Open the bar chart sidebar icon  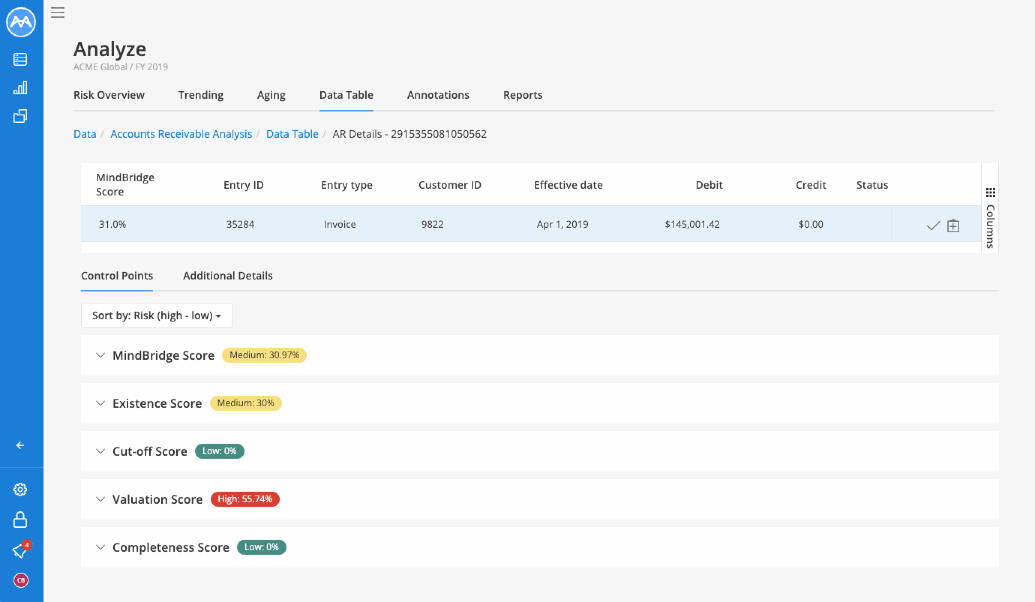(20, 88)
